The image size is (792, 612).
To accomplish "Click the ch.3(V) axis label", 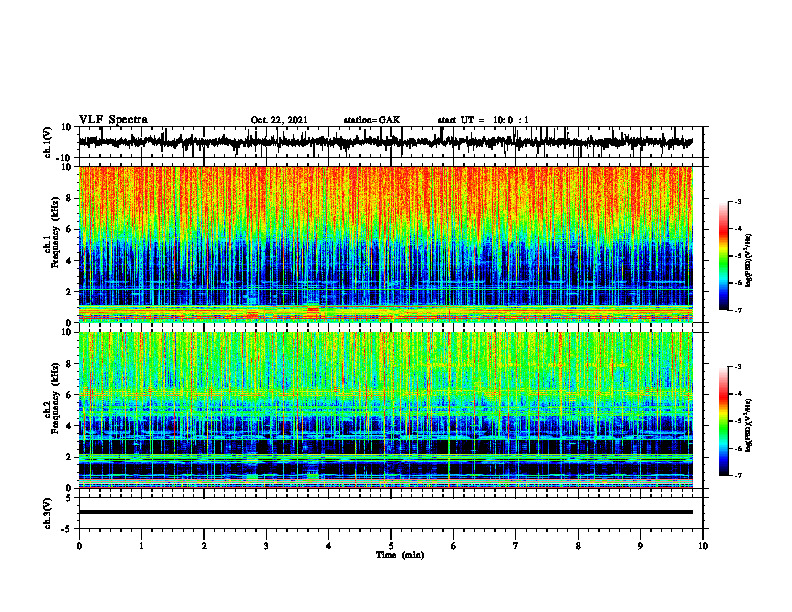I will [48, 513].
